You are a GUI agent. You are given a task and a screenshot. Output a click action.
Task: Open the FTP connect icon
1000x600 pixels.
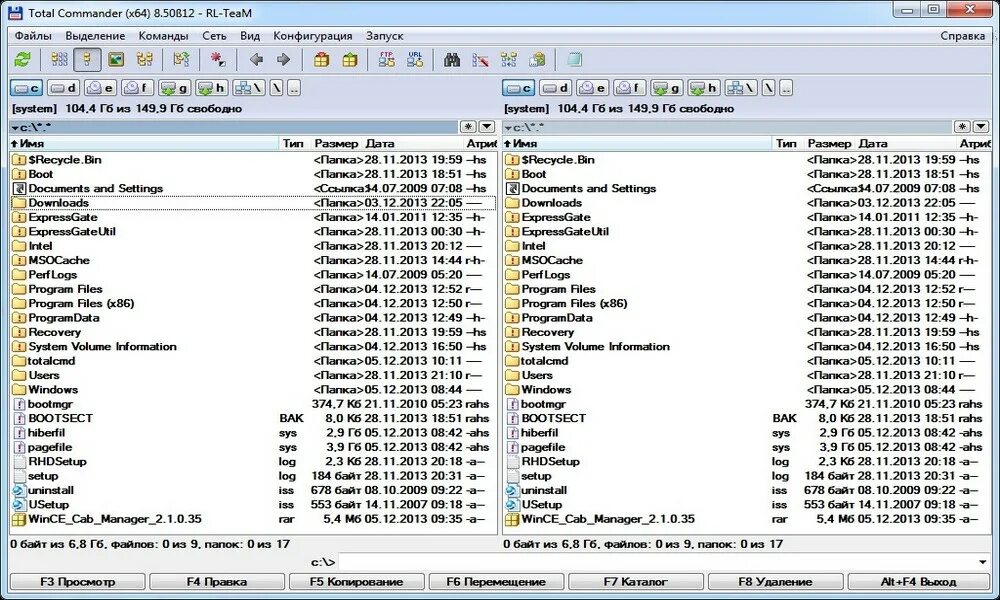pos(386,60)
